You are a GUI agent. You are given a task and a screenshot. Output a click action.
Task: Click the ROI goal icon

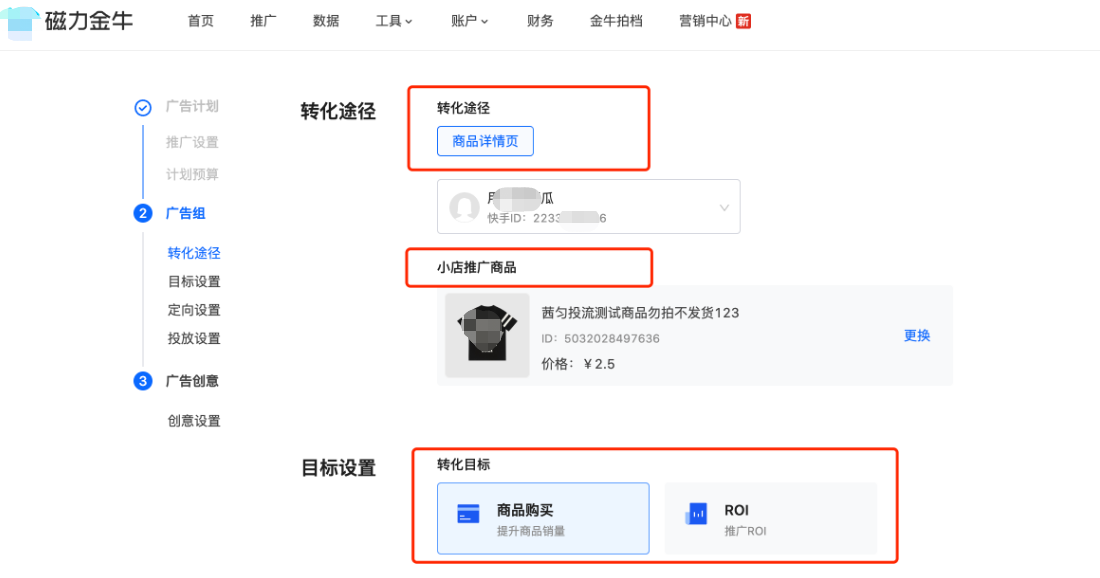coord(695,511)
